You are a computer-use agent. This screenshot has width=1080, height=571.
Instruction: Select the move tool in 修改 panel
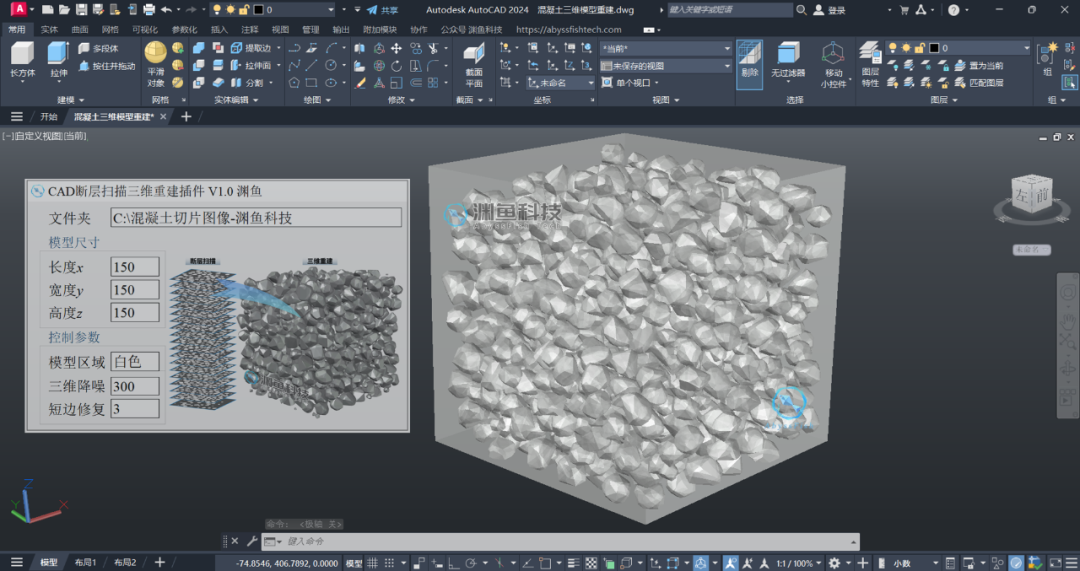coord(396,48)
